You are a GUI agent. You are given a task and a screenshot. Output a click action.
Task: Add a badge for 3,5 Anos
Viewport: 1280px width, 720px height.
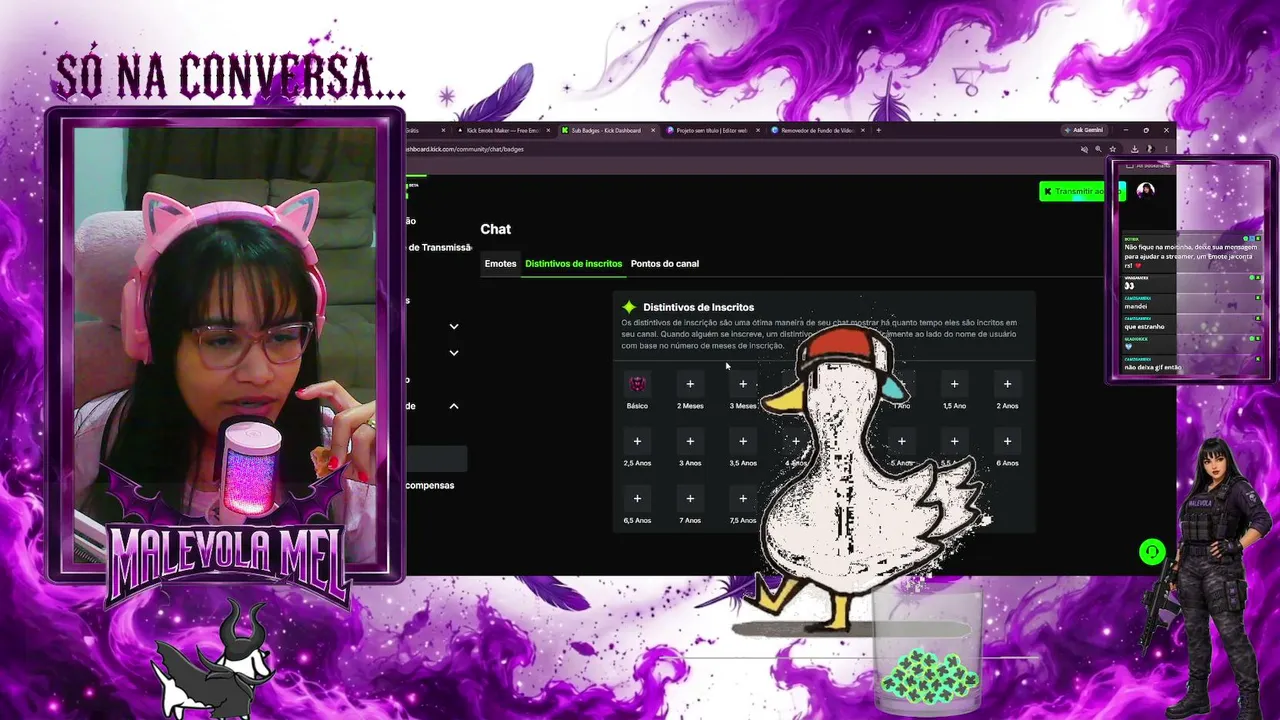click(x=743, y=441)
